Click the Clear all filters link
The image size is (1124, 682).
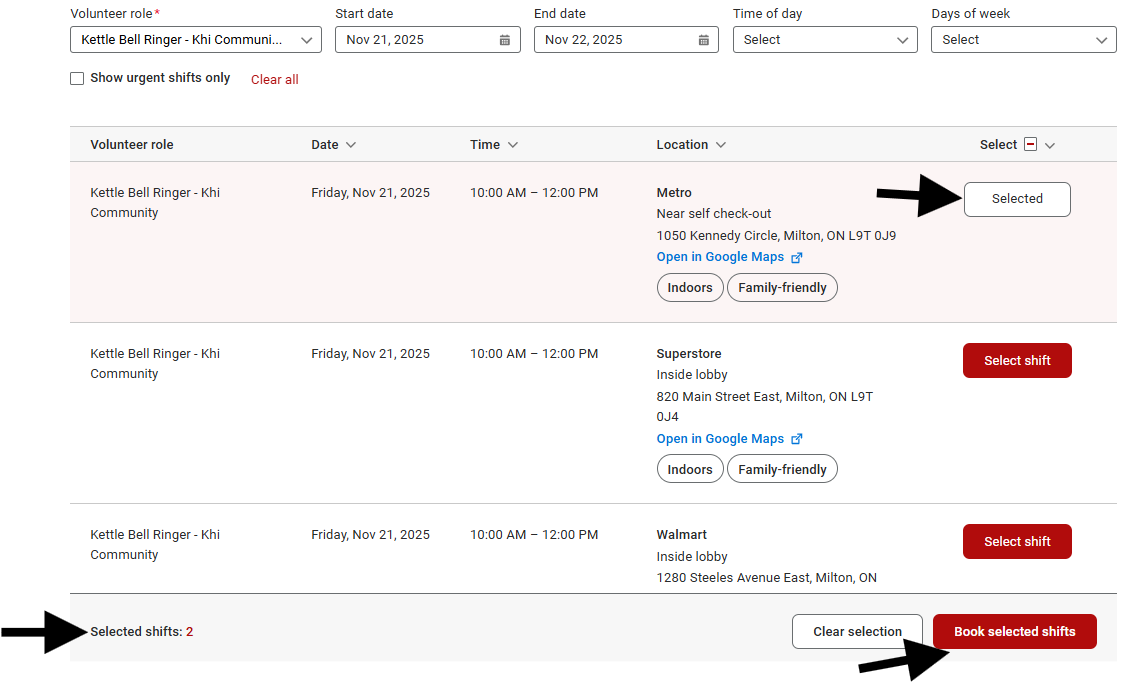pyautogui.click(x=274, y=80)
